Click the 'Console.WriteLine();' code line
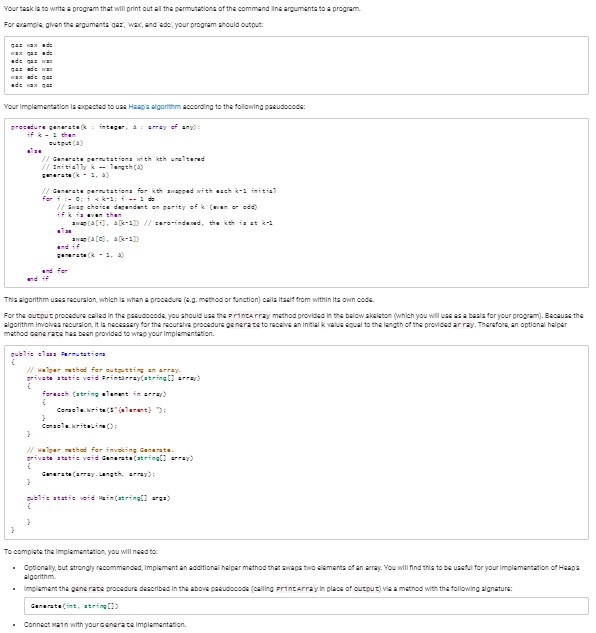 [x=80, y=426]
